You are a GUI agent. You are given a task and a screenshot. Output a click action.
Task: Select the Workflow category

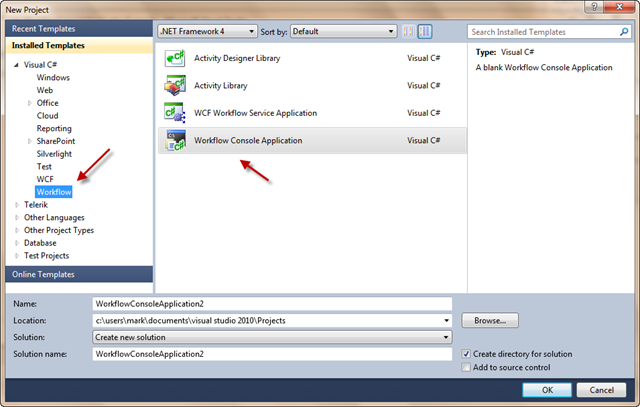point(54,192)
